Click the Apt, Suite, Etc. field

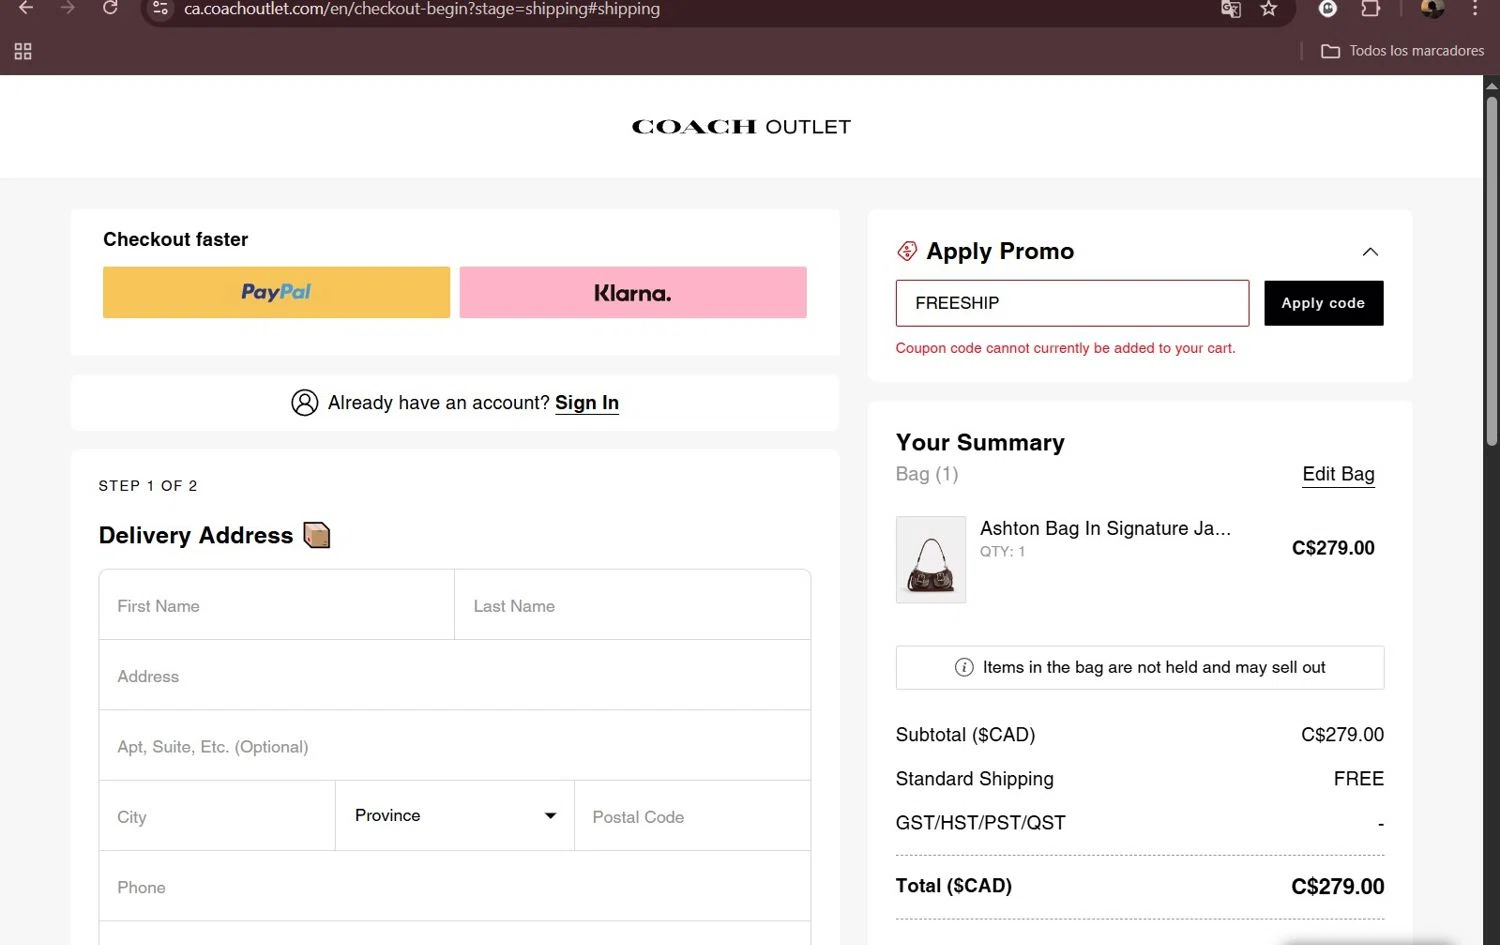click(x=455, y=746)
